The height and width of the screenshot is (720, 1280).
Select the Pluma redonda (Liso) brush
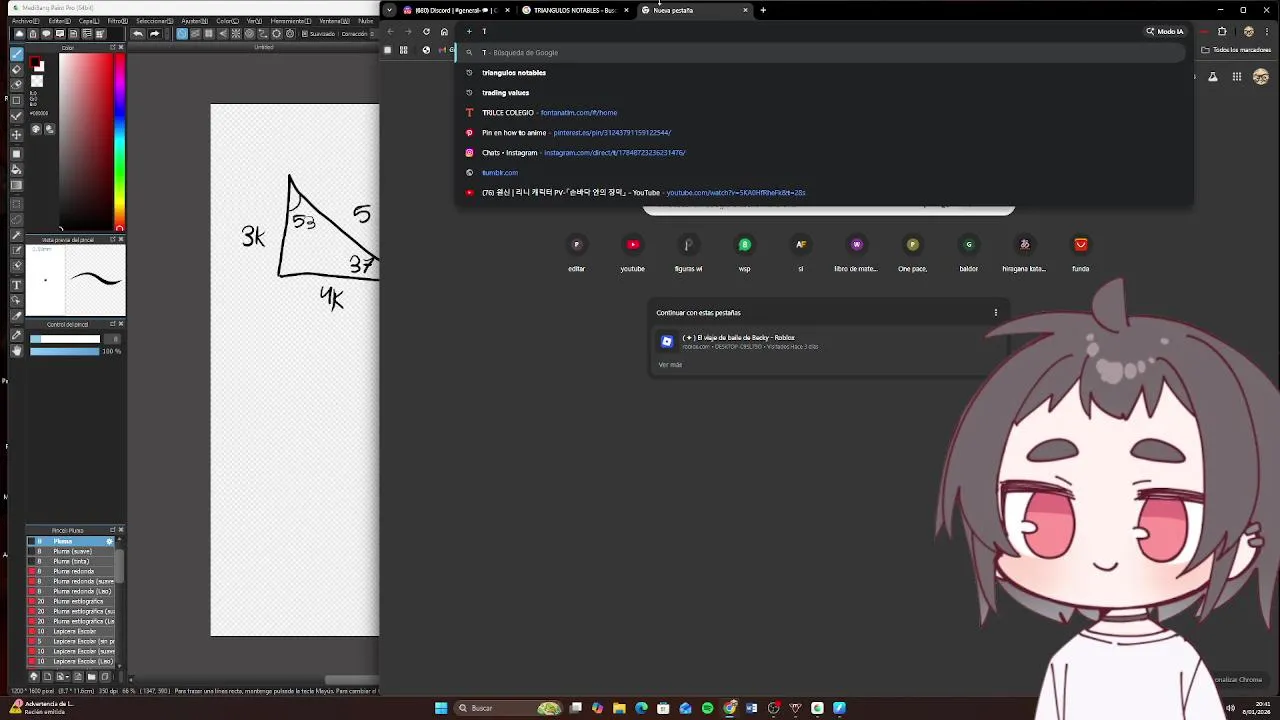point(71,591)
